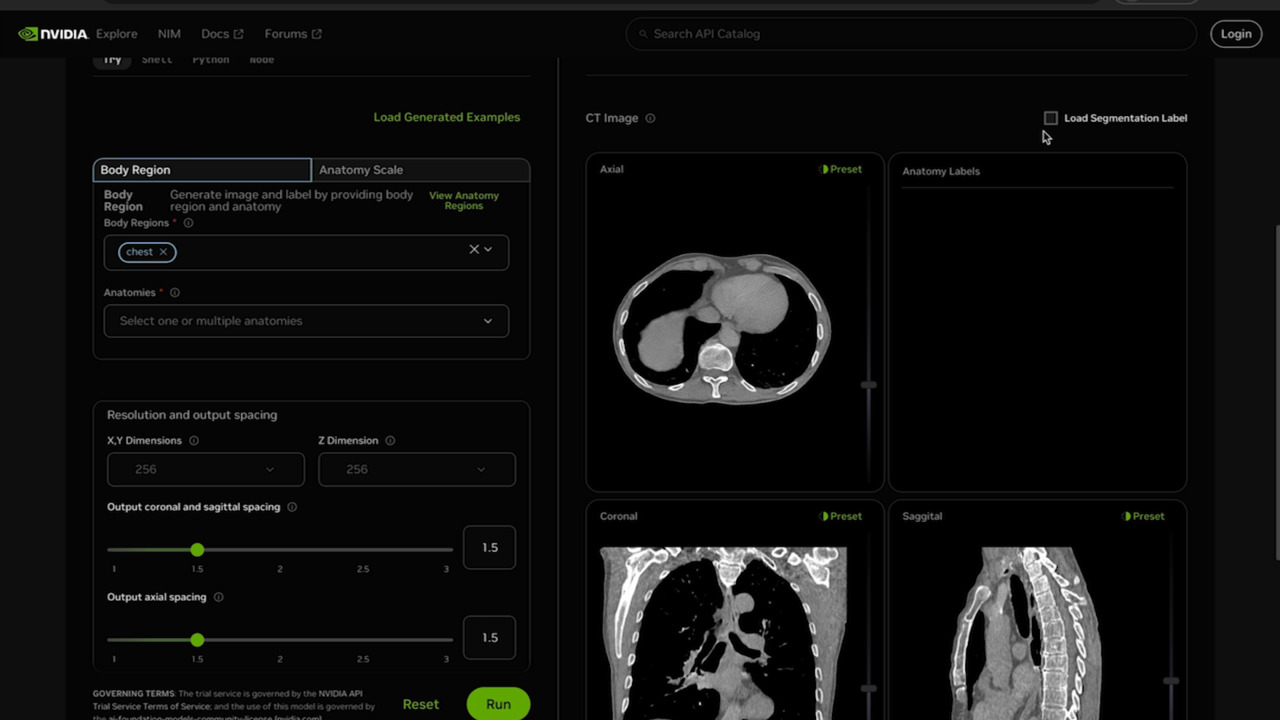
Task: Click the Run button
Action: pos(498,703)
